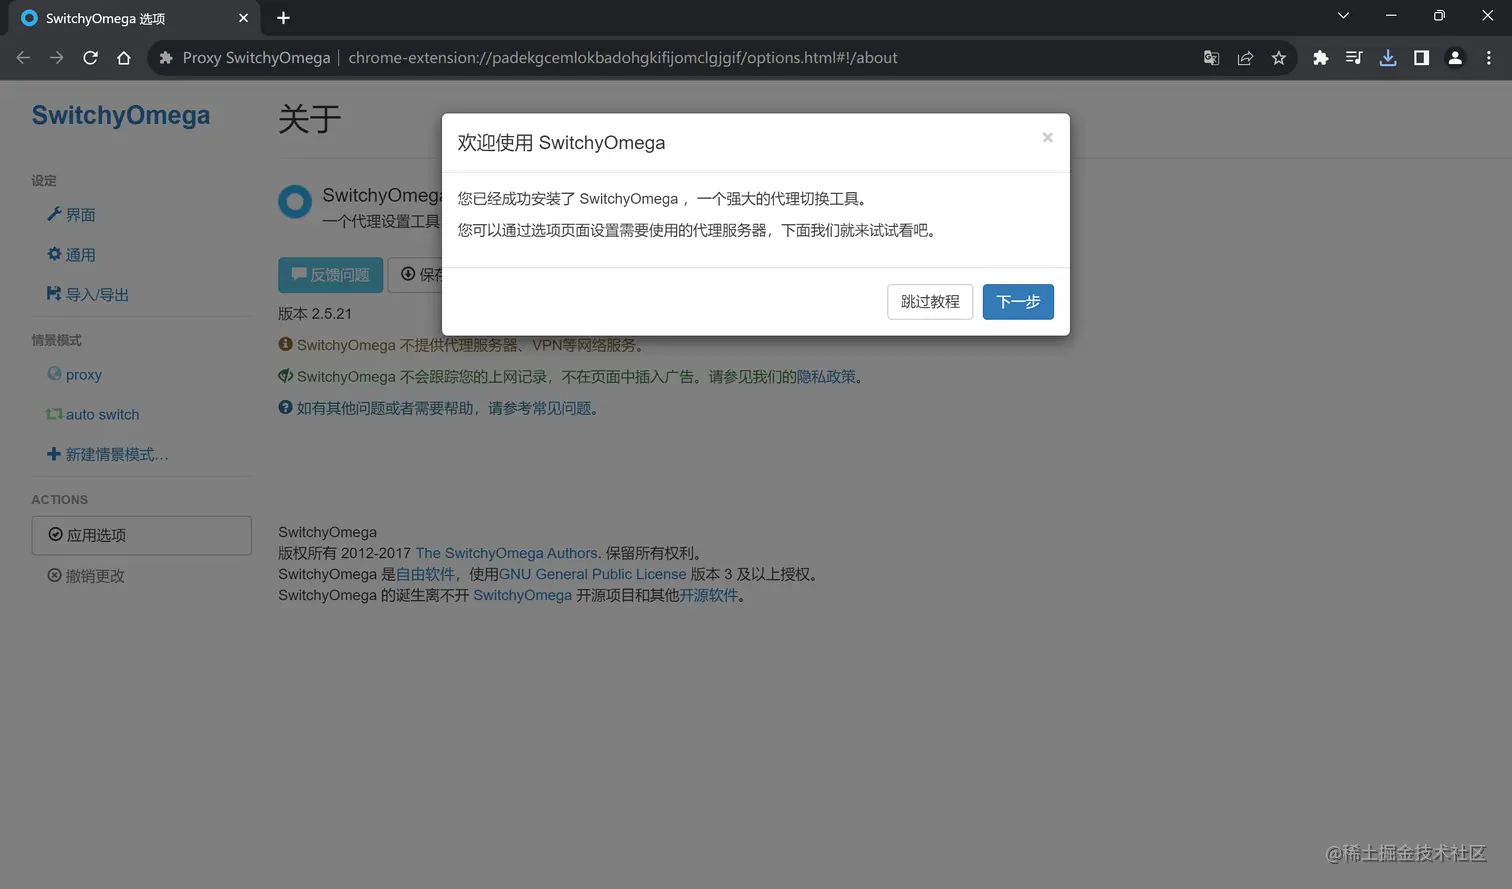Click 撤销更改 to revert changes
This screenshot has width=1512, height=889.
coord(86,576)
